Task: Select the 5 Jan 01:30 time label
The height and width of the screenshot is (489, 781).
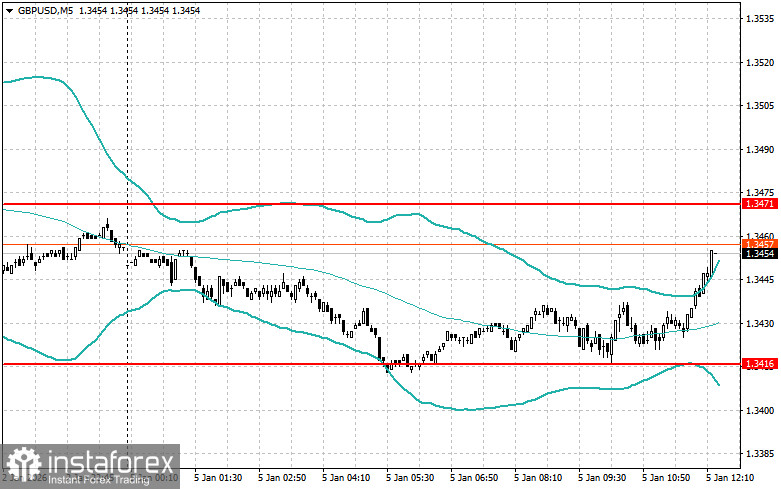Action: [x=218, y=478]
